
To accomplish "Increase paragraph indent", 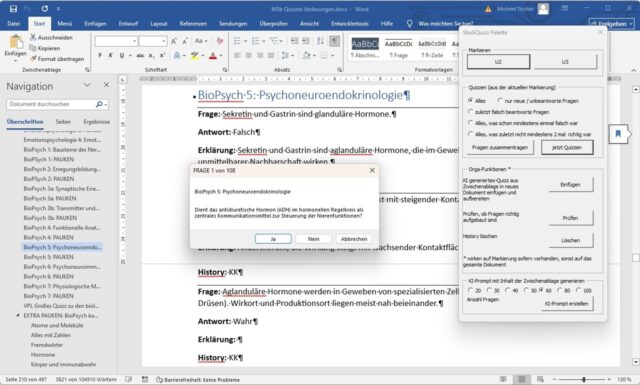I will point(305,41).
